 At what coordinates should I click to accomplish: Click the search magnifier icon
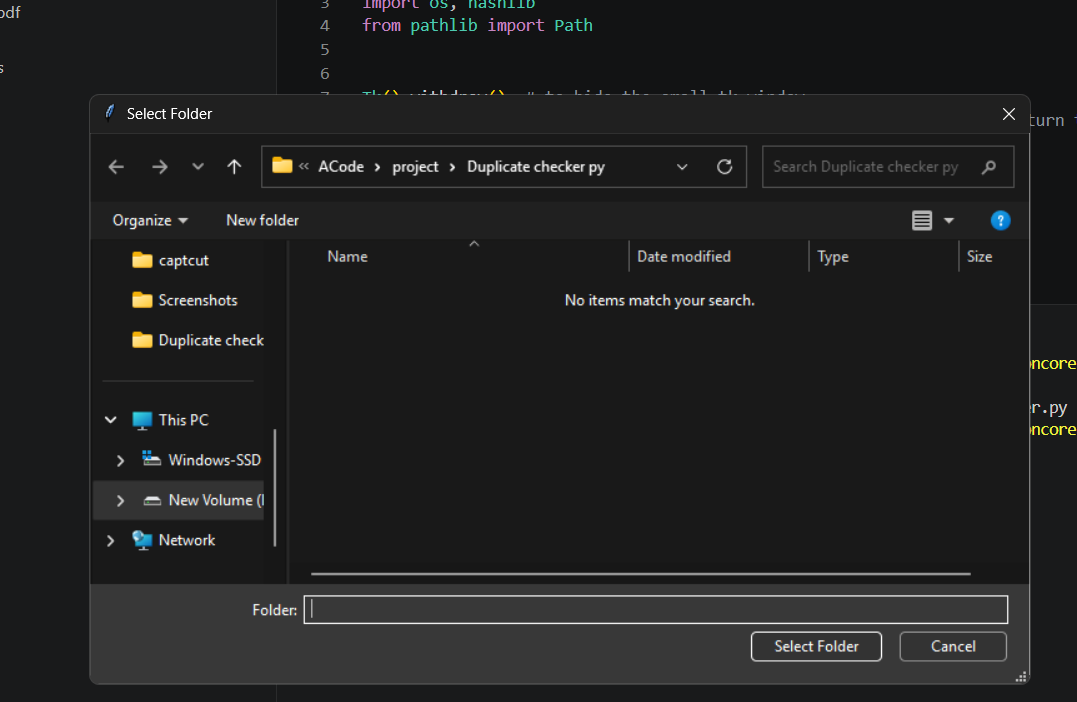point(989,167)
